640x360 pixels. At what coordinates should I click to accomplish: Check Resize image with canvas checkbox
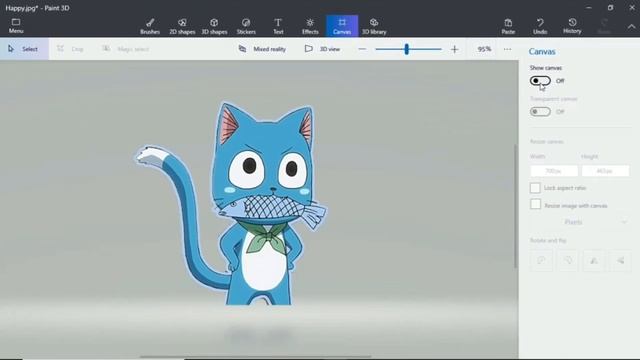tap(535, 204)
